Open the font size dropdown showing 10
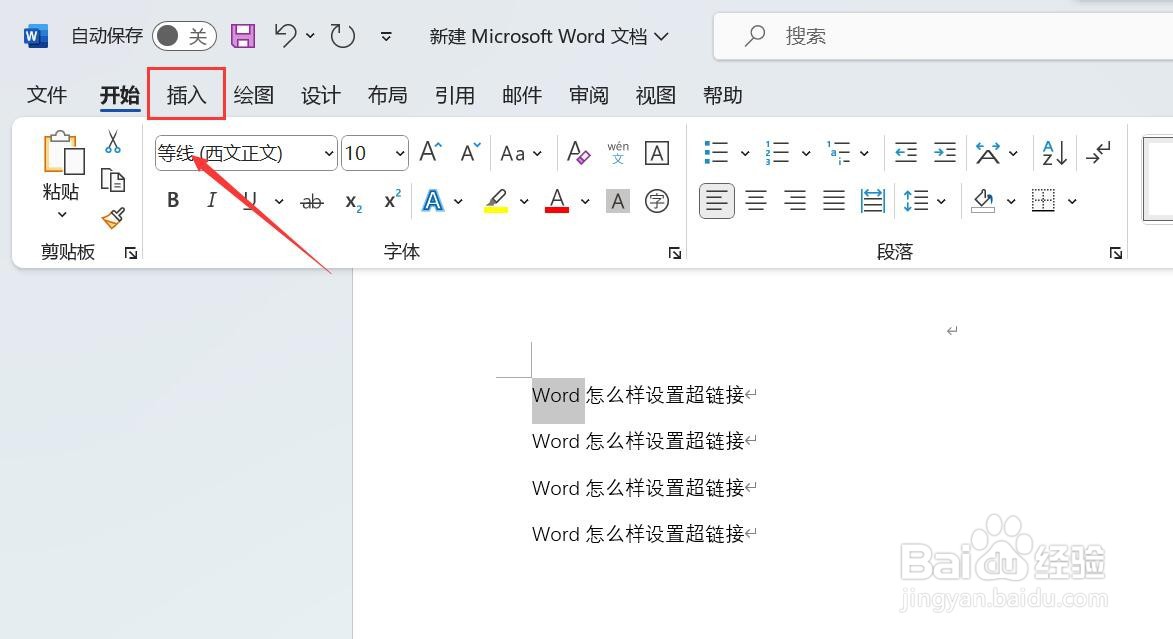The height and width of the screenshot is (639, 1173). 397,153
